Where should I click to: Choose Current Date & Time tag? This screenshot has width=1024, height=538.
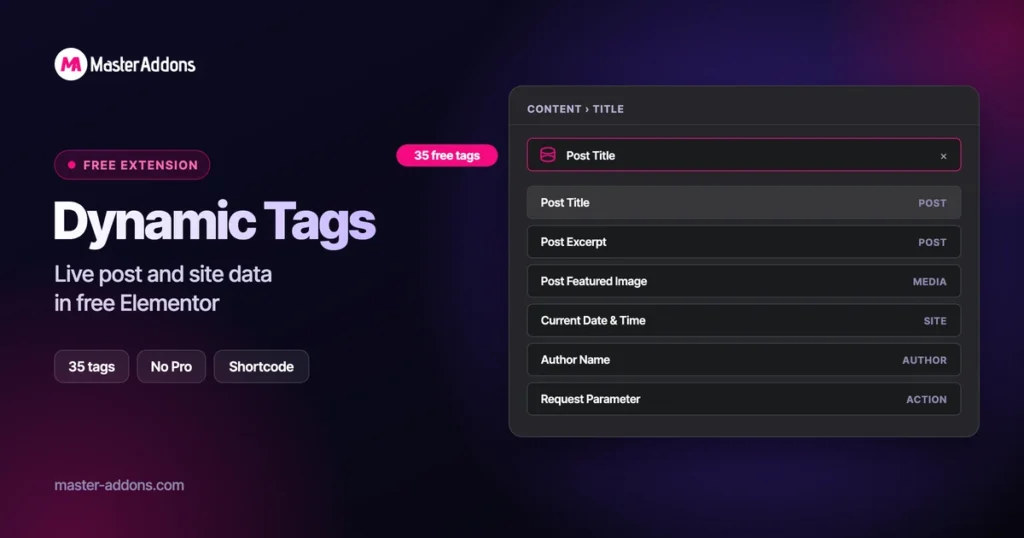(x=744, y=320)
